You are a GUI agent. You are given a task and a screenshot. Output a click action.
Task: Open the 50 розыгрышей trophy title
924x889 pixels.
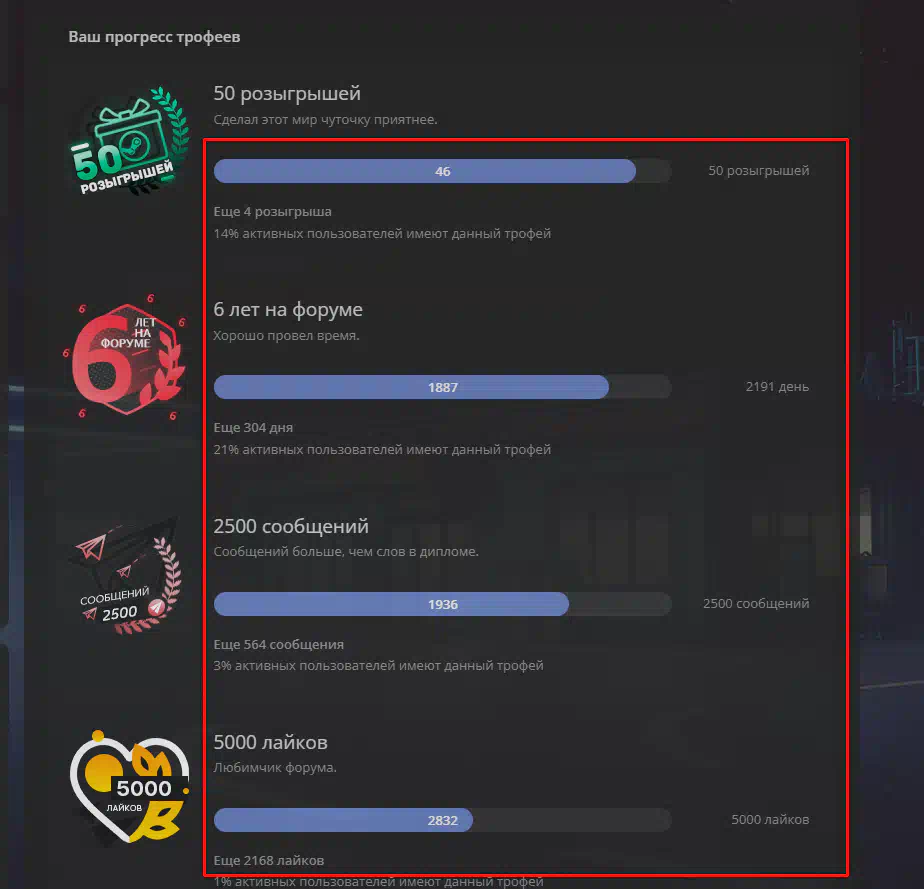pos(287,93)
